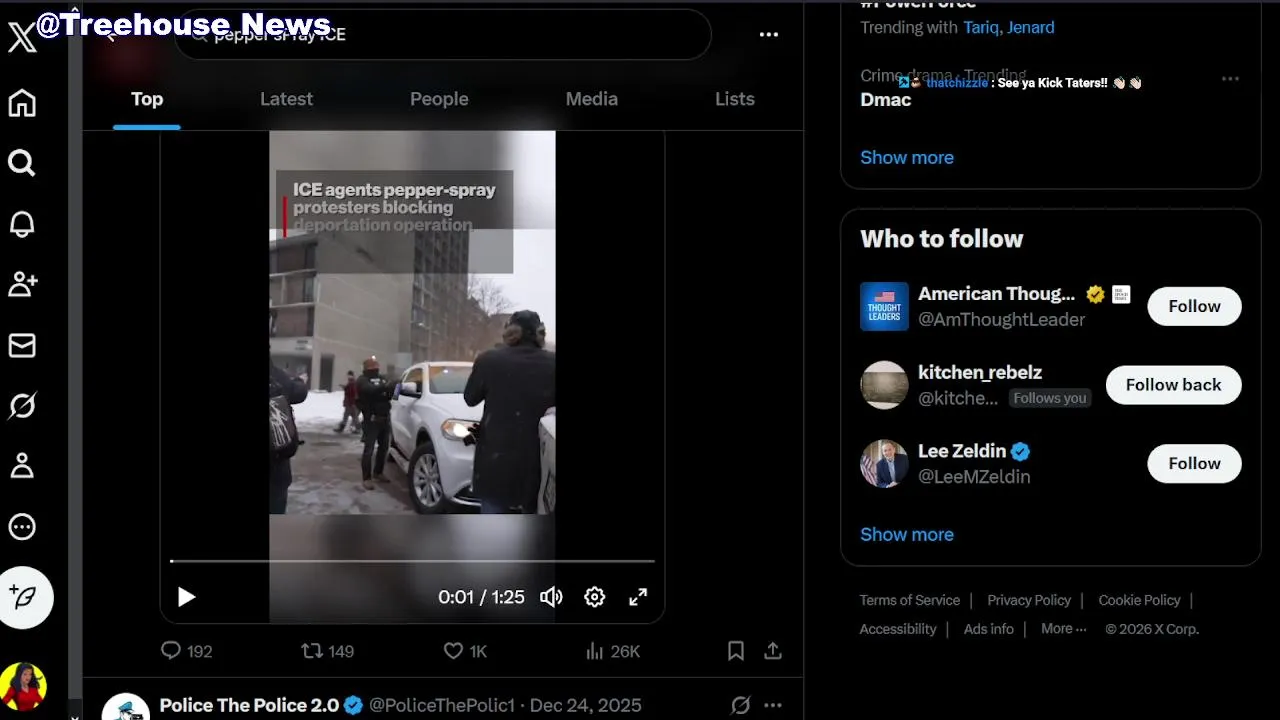Screen dimensions: 1280x720
Task: Open Notifications bell icon
Action: click(x=22, y=224)
